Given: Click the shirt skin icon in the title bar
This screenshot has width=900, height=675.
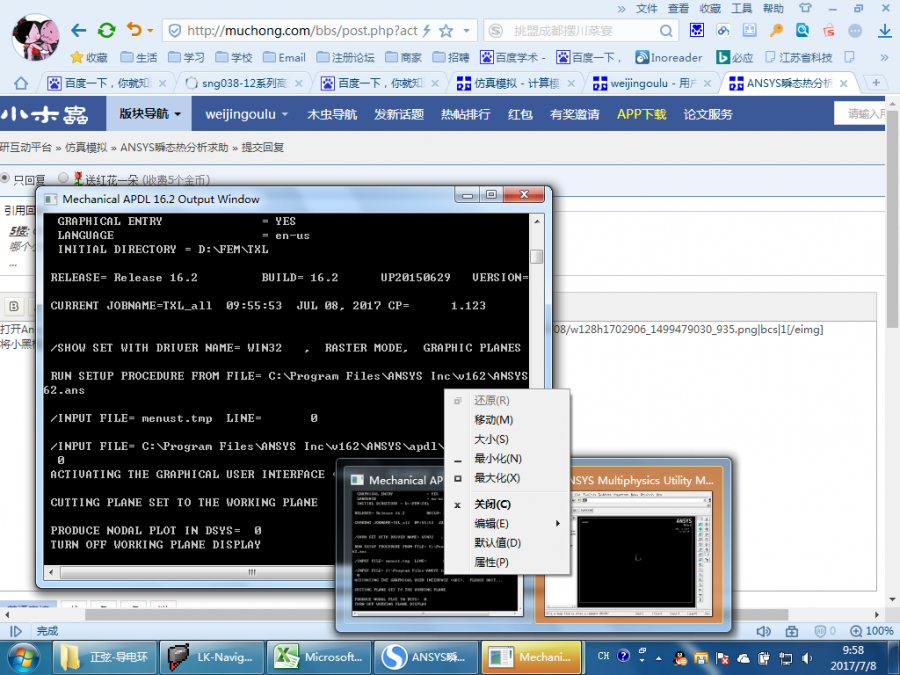Looking at the screenshot, I should click(x=805, y=8).
